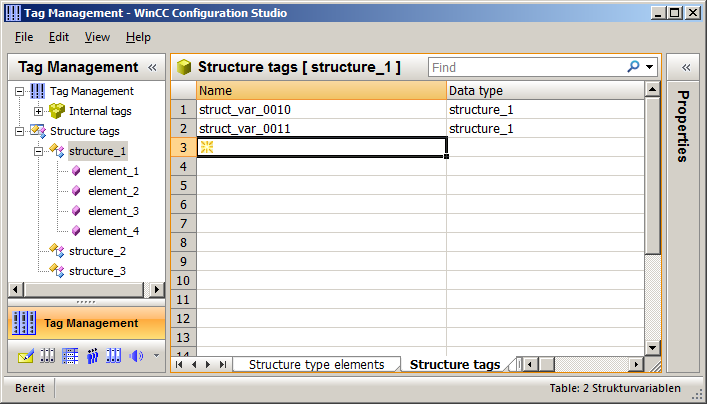Jump to the last sheet tab with the arrow

(x=222, y=365)
